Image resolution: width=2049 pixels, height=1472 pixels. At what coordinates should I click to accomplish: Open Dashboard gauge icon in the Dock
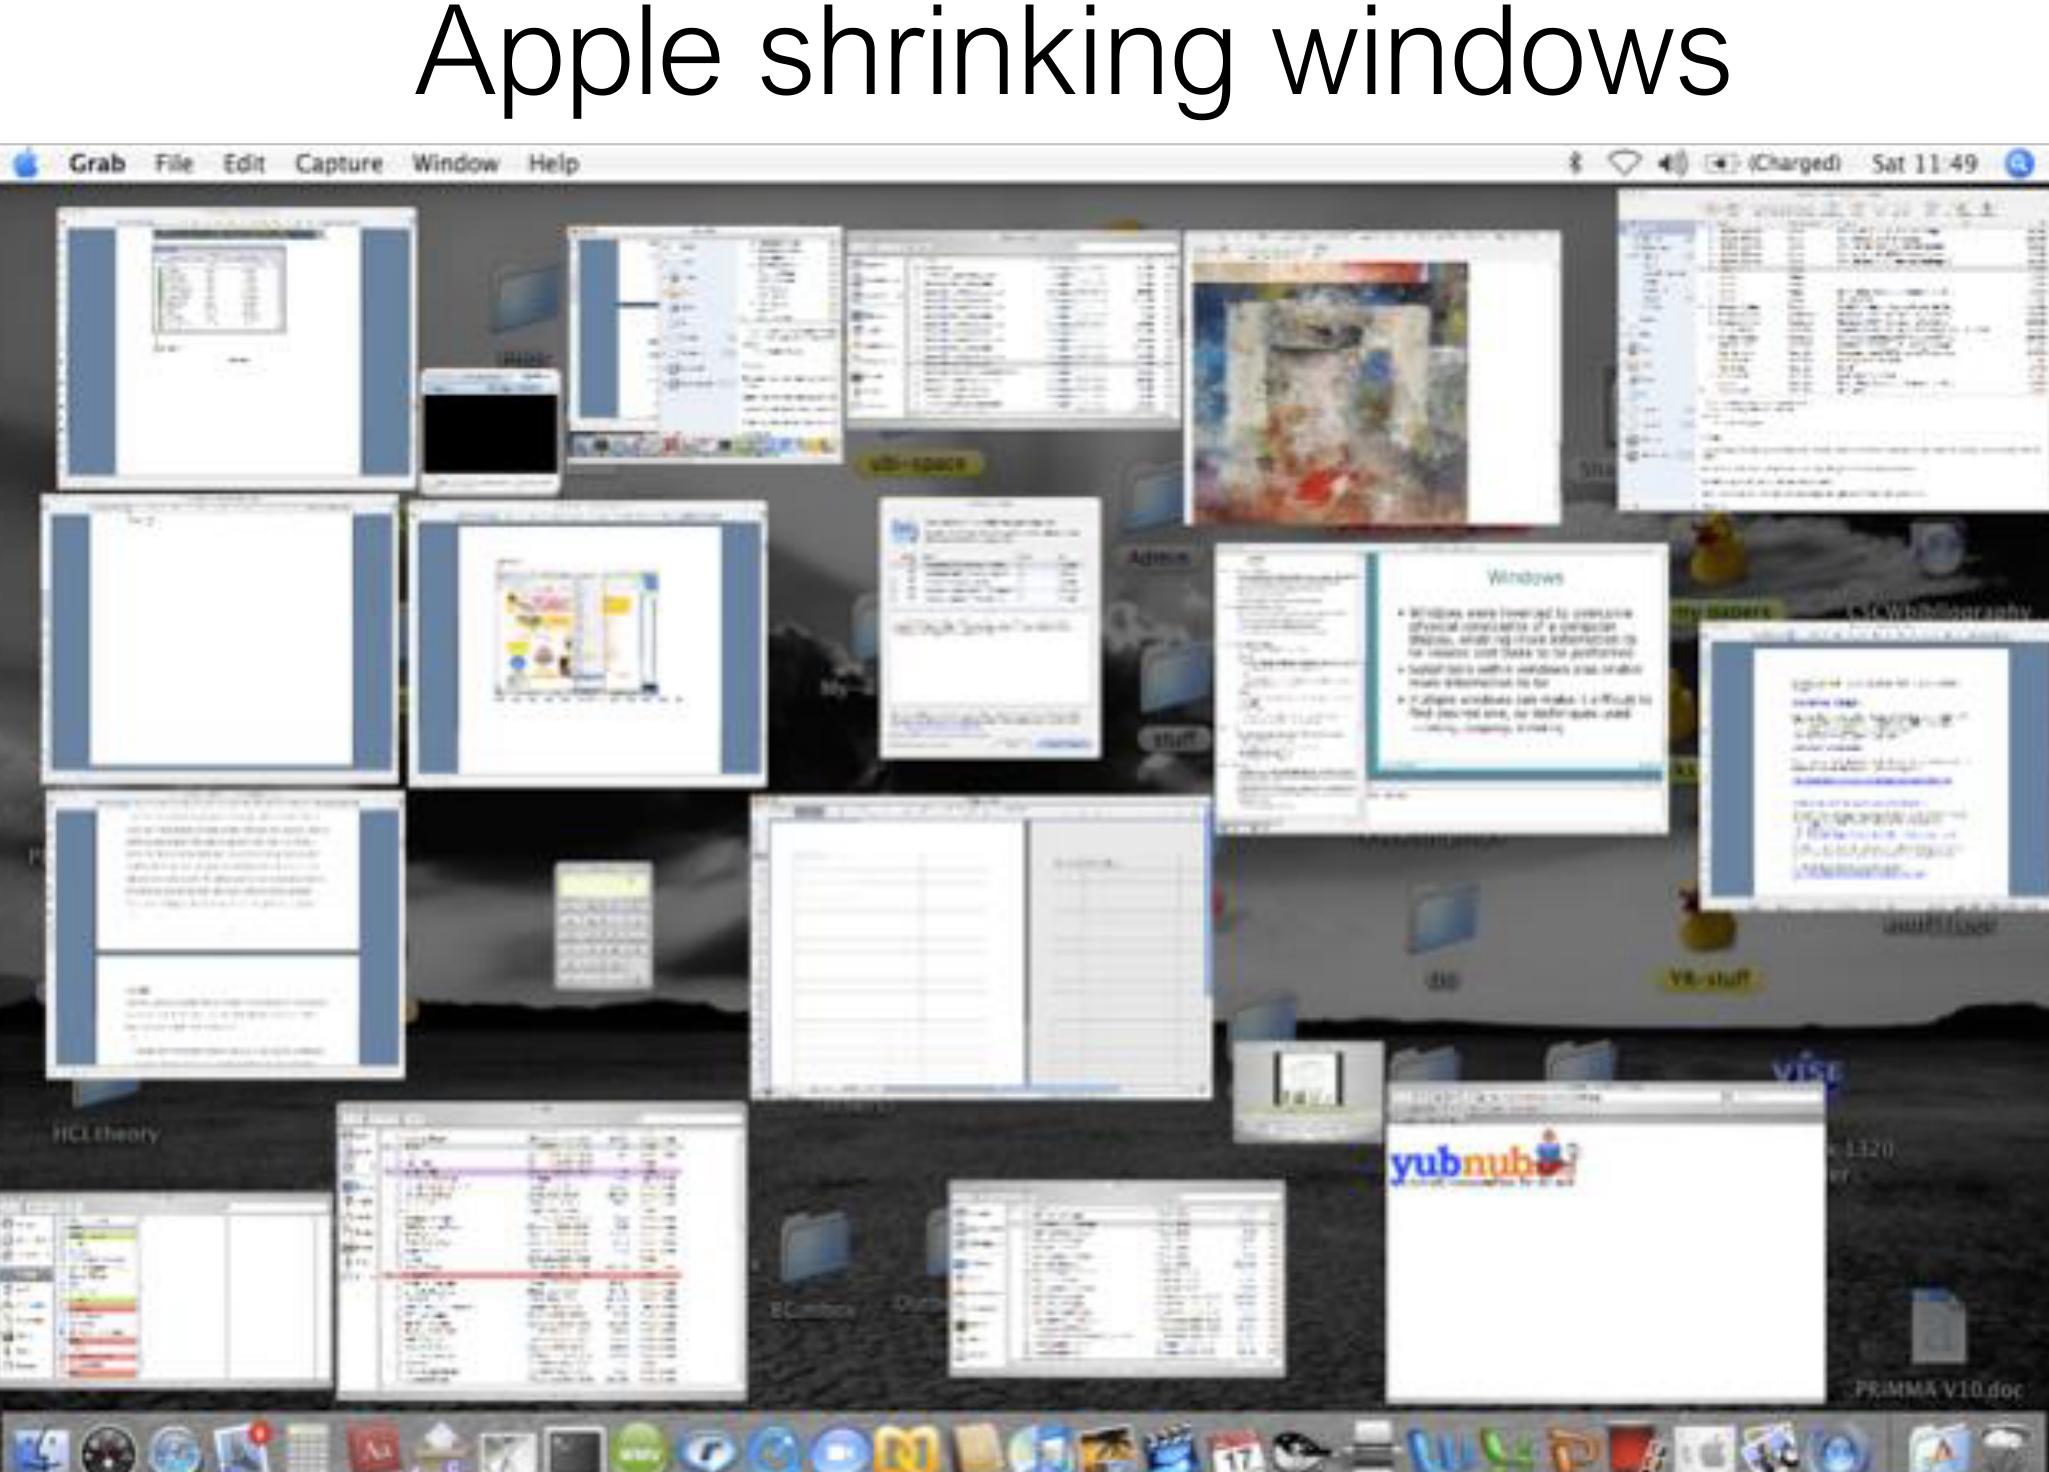pos(109,1448)
